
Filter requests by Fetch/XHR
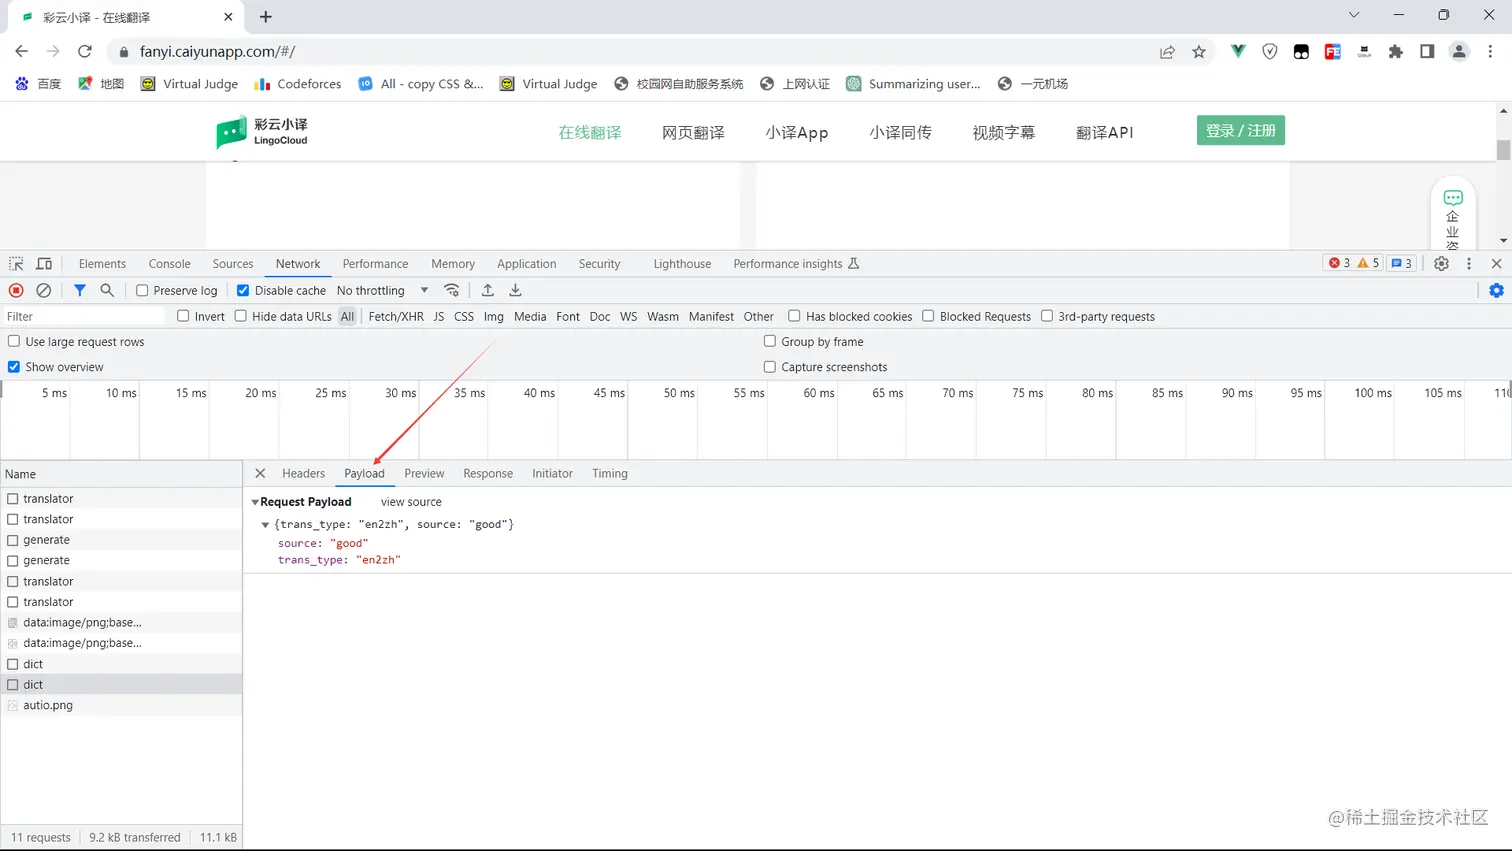pyautogui.click(x=396, y=316)
